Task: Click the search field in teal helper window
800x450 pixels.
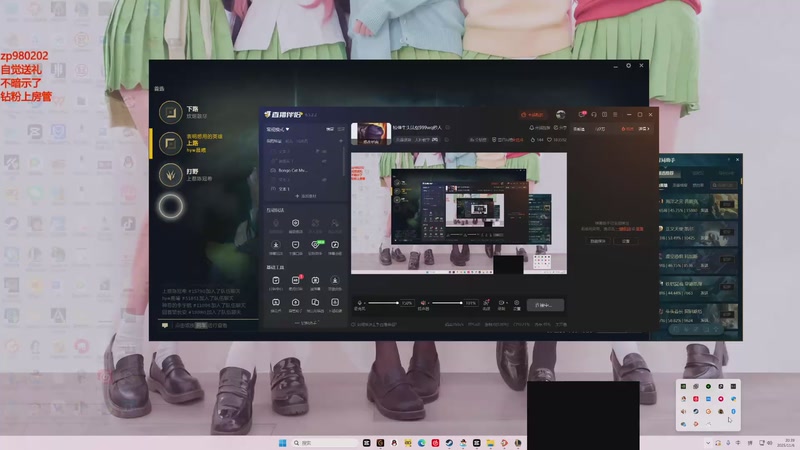Action: pyautogui.click(x=723, y=185)
